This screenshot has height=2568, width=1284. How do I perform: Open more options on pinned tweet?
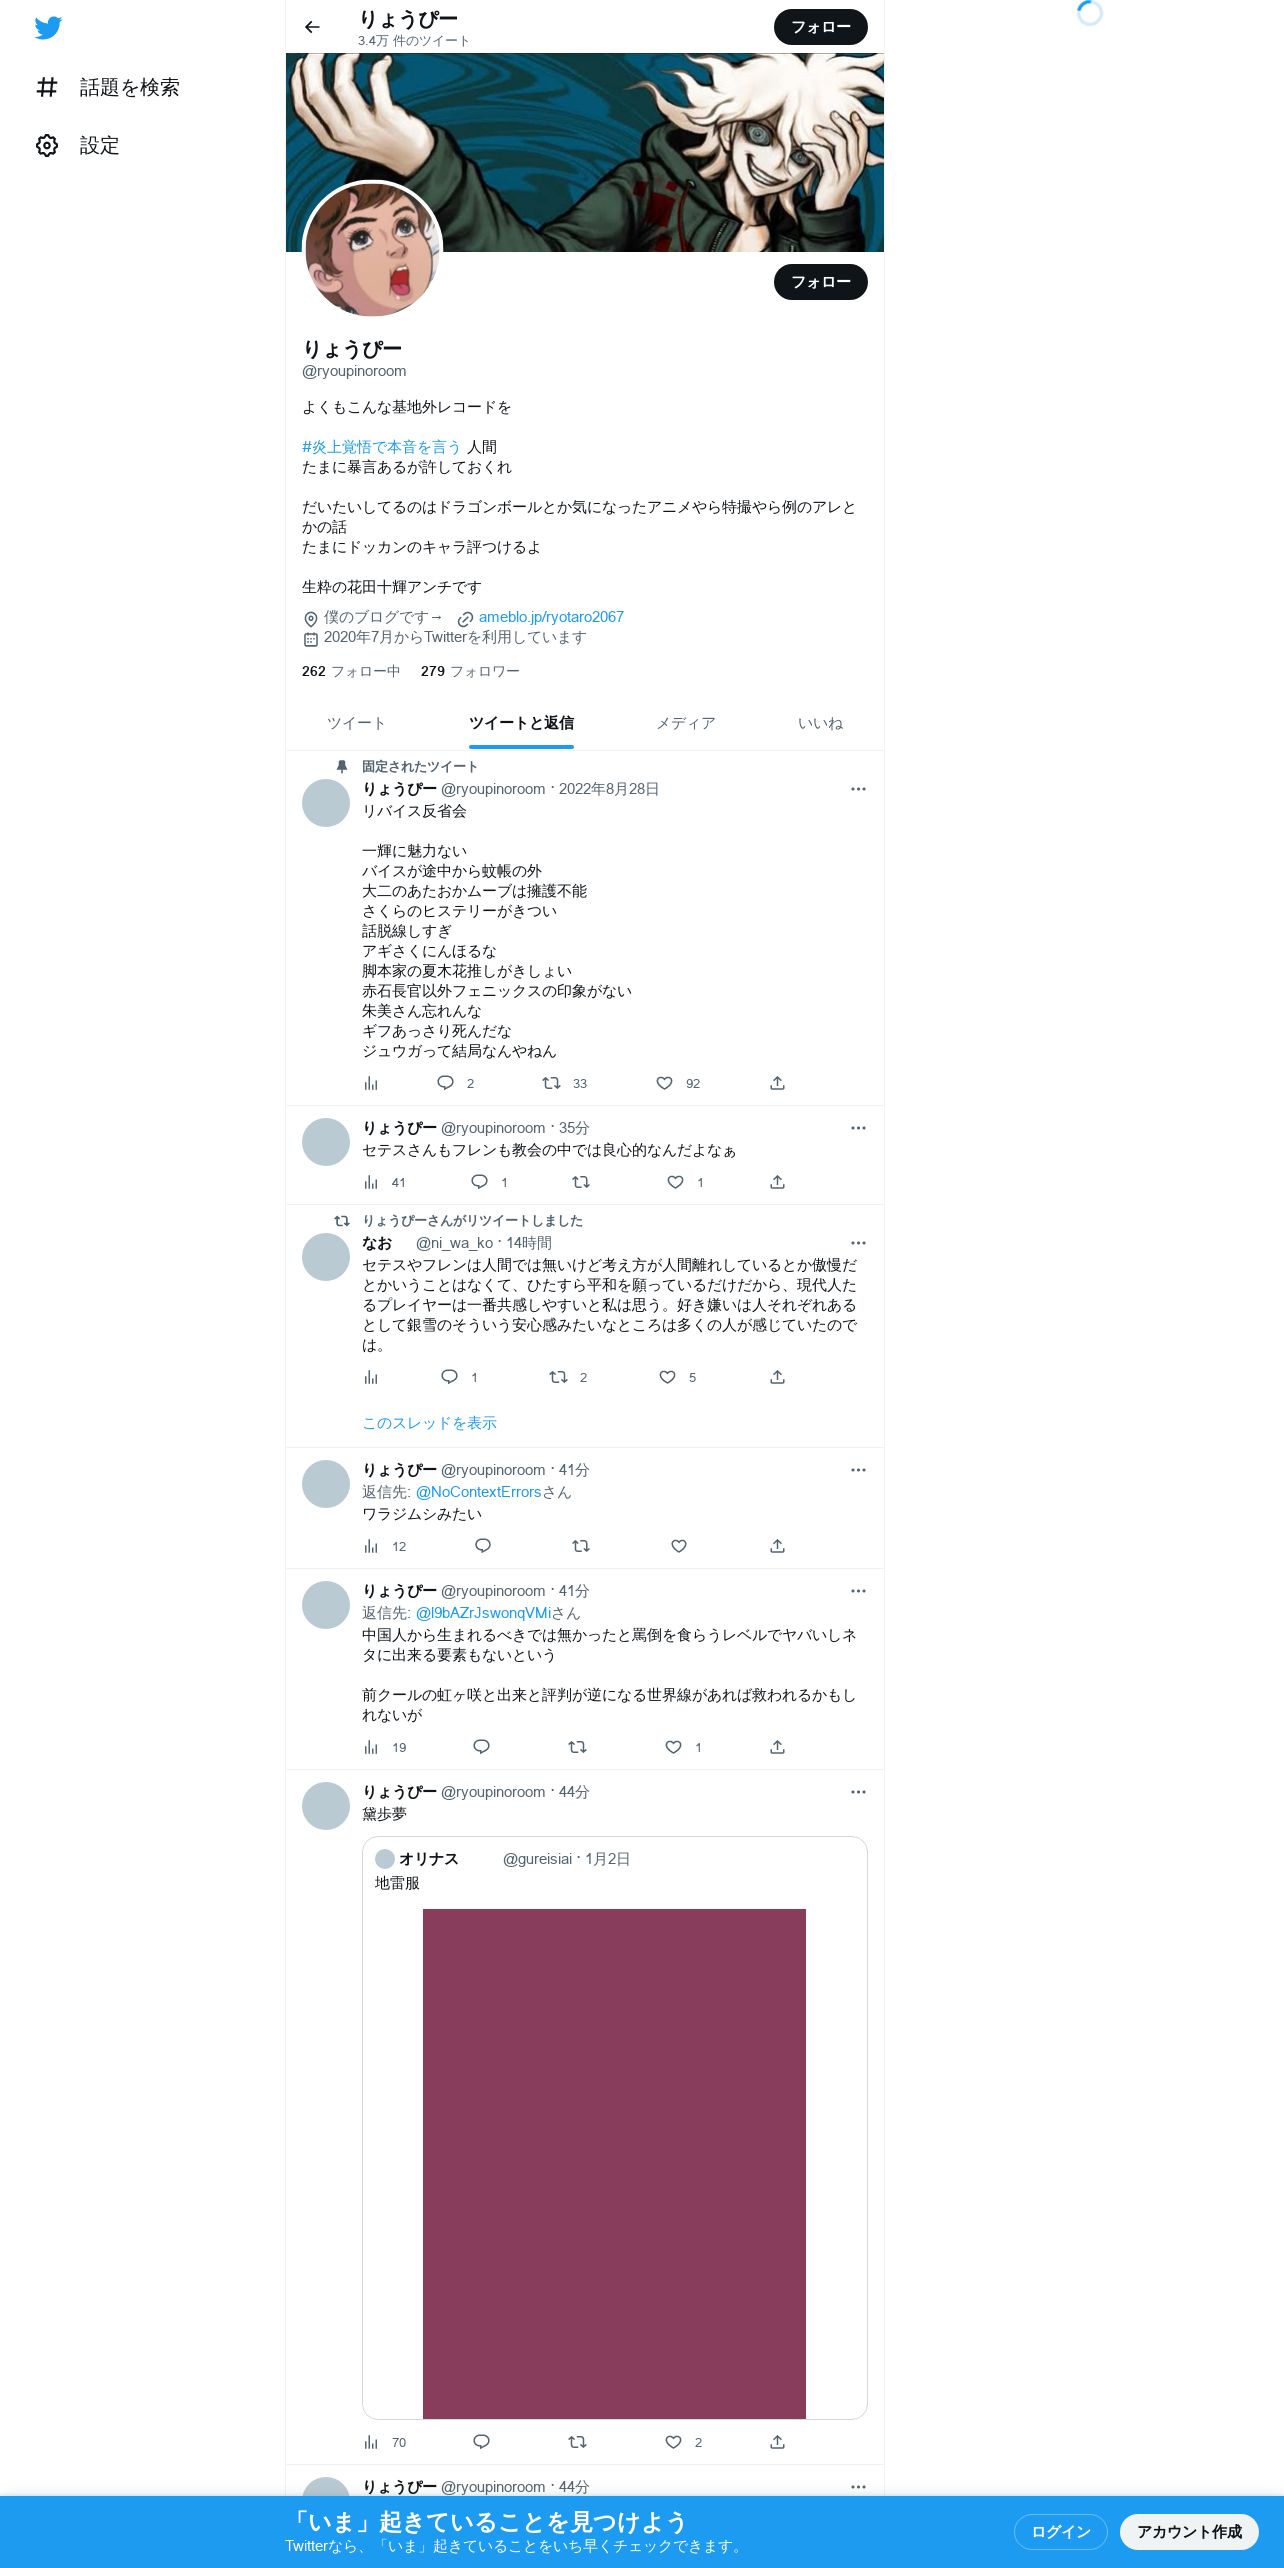pos(858,789)
